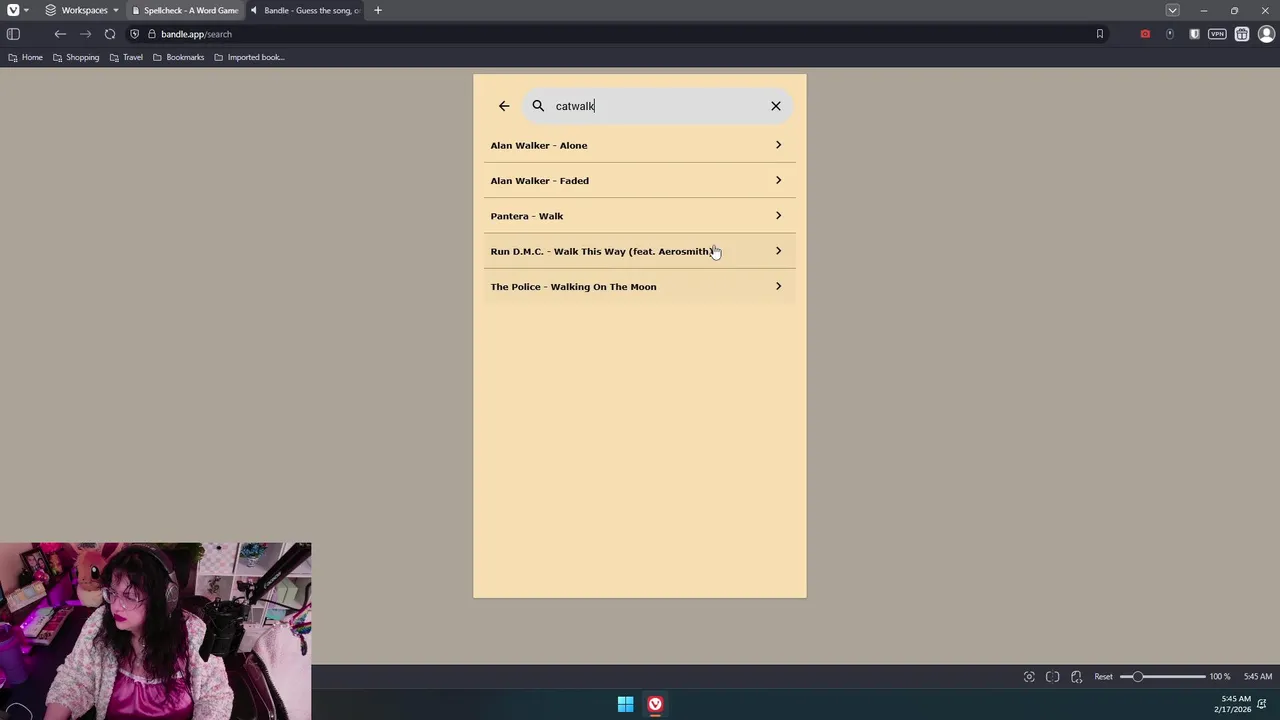Open the Travel bookmark folder
This screenshot has height=720, width=1280.
coord(126,57)
